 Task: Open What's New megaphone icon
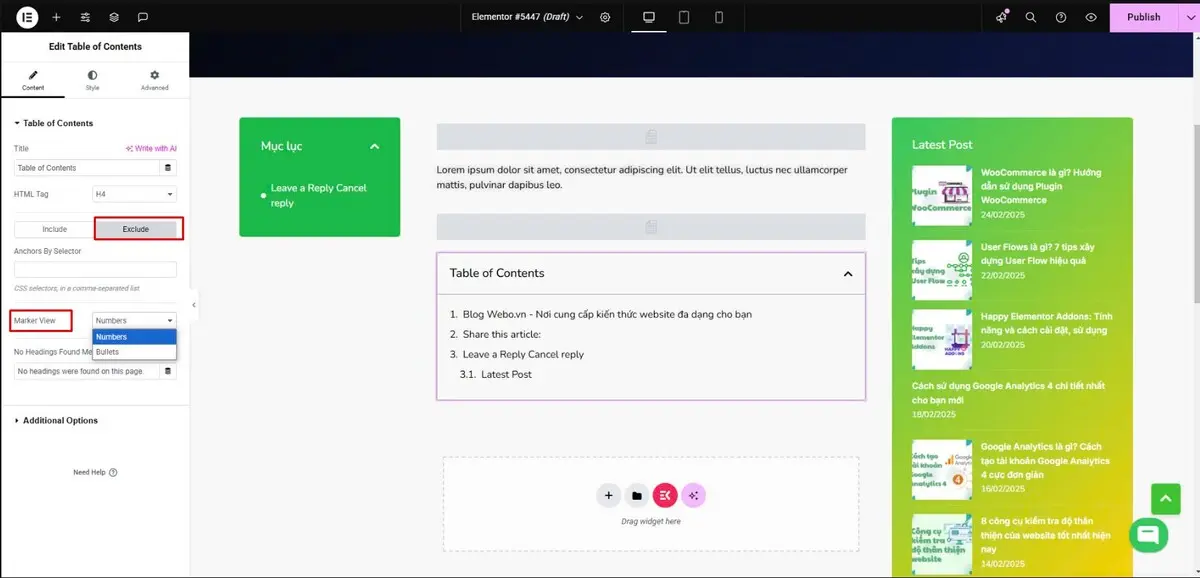[1002, 17]
